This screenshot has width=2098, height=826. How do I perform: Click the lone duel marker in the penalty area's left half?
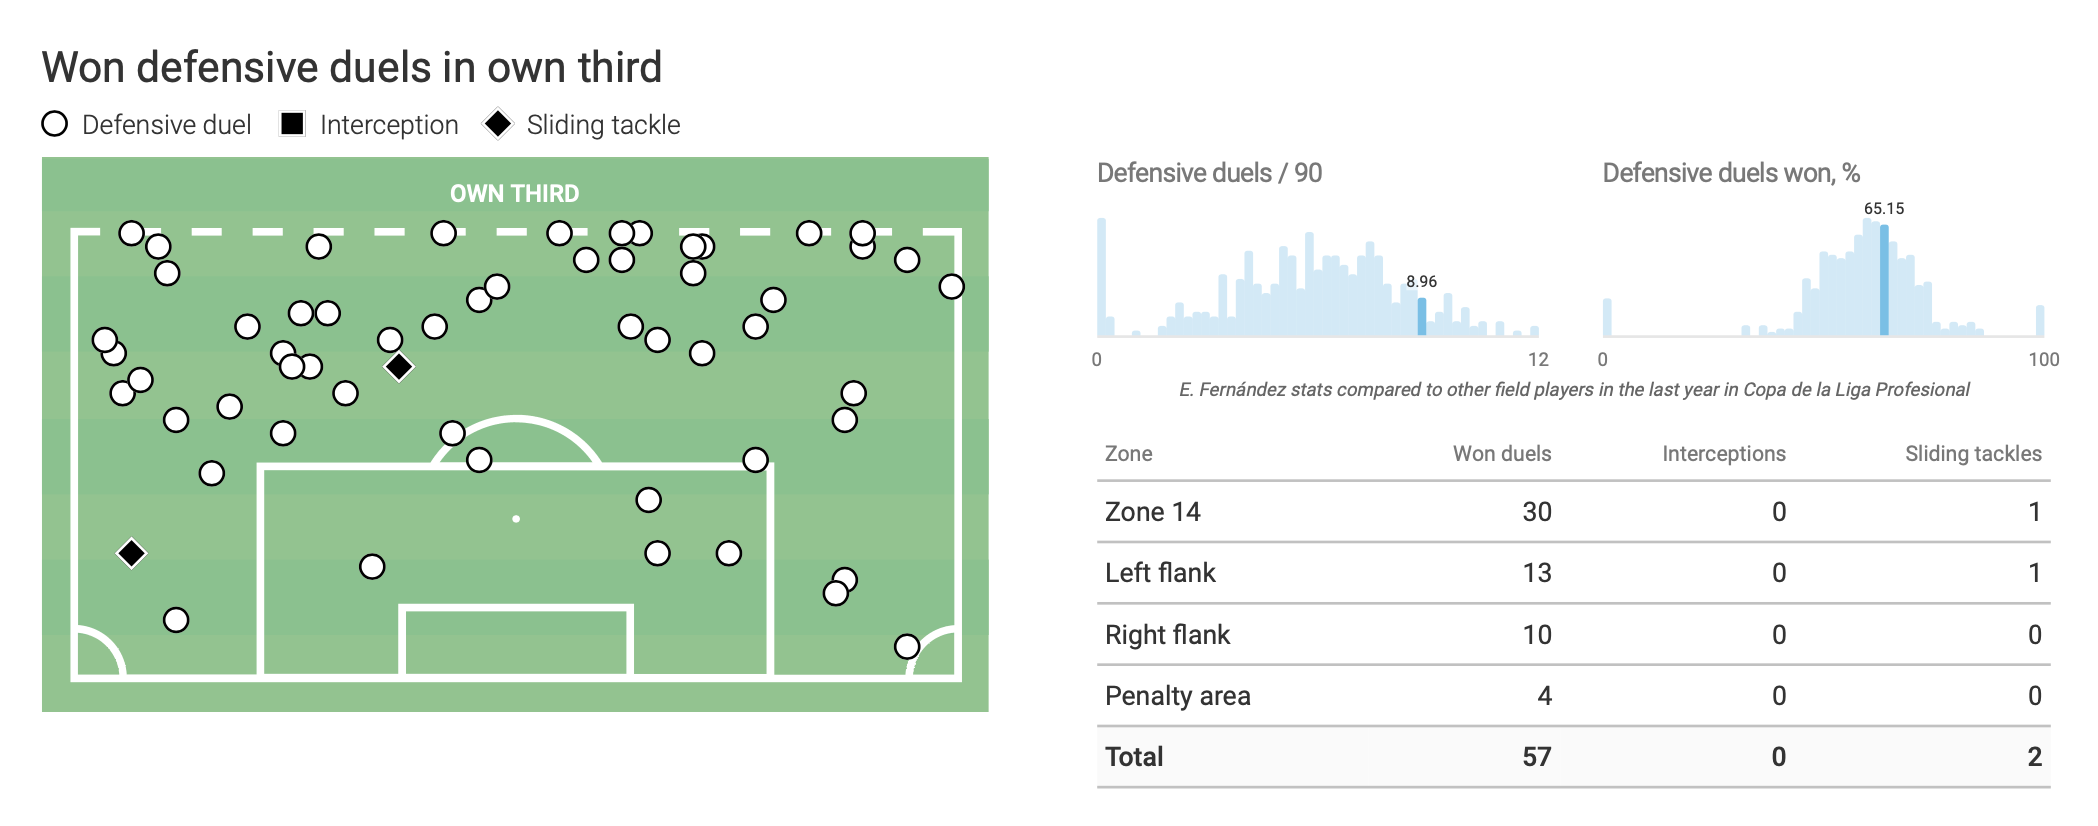coord(372,567)
